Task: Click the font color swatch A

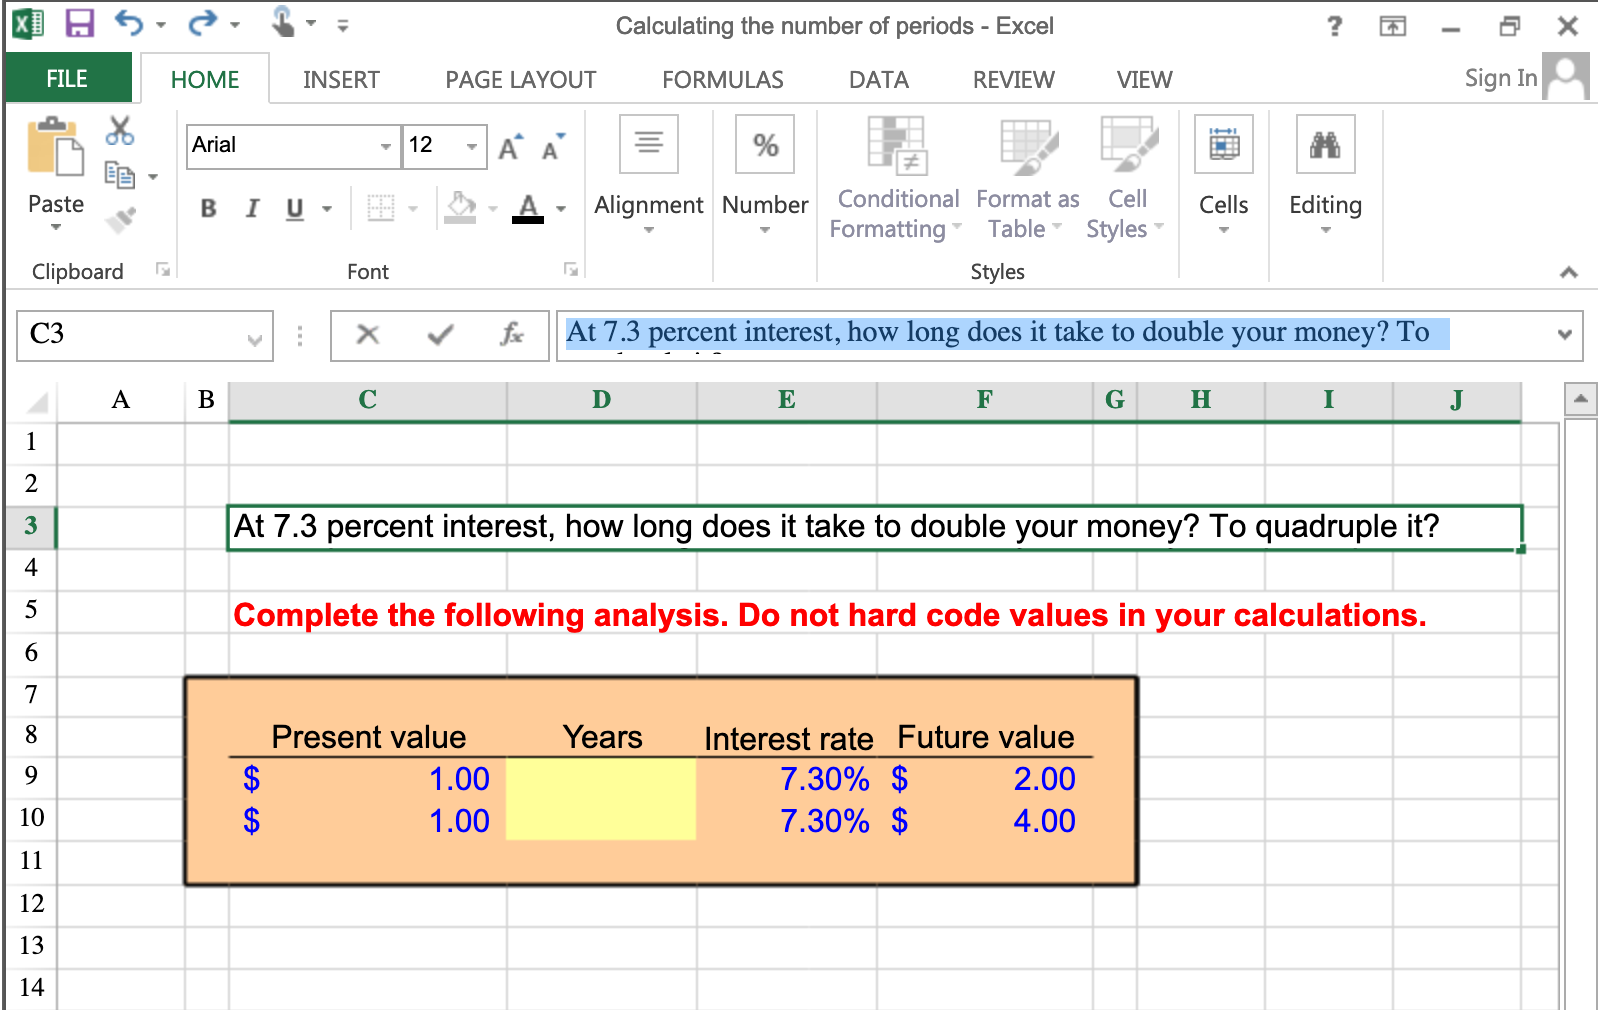Action: pos(528,208)
